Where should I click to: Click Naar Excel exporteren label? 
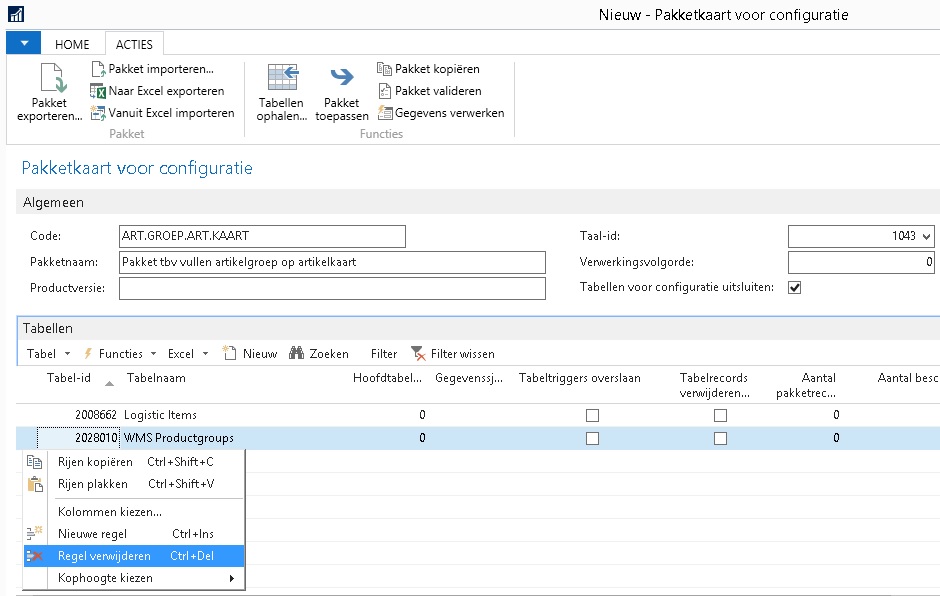coord(167,91)
